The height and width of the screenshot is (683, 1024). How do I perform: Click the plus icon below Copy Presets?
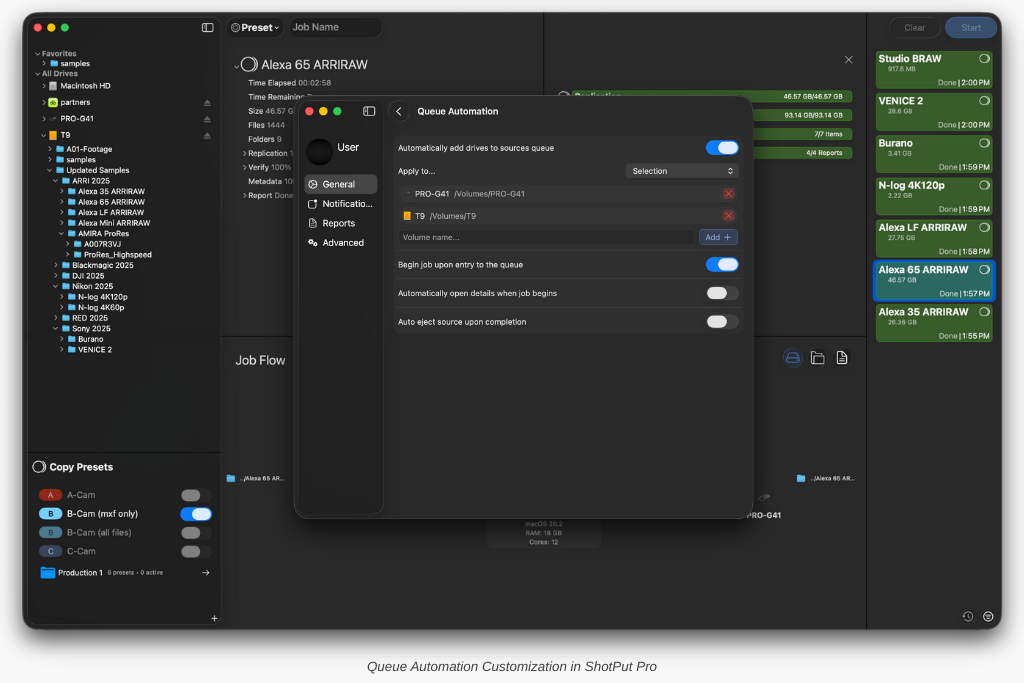[214, 618]
